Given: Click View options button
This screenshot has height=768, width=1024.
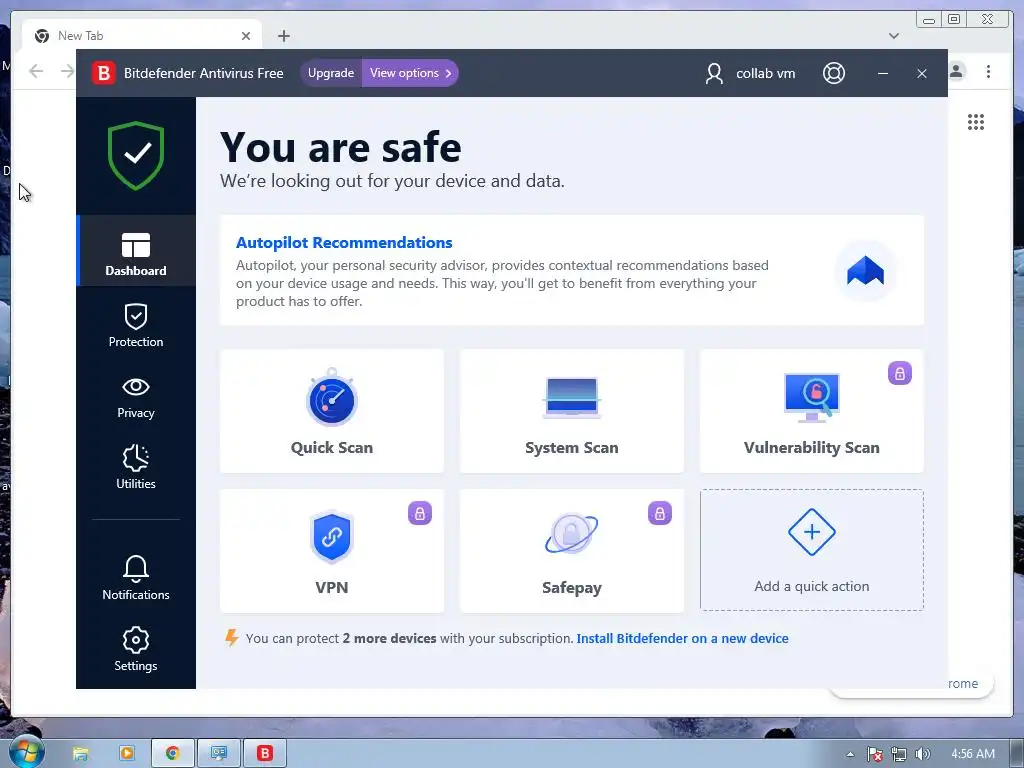Looking at the screenshot, I should pyautogui.click(x=410, y=73).
